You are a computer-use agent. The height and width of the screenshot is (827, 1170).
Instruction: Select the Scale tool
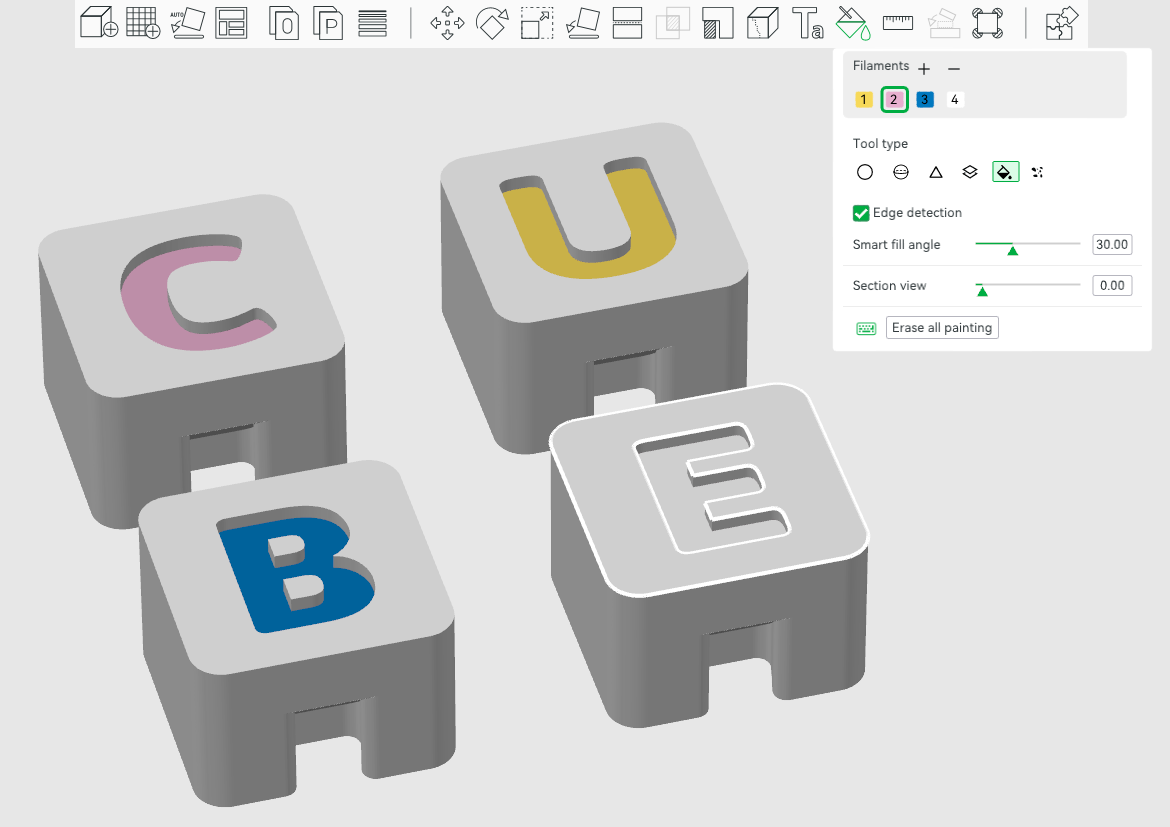tap(537, 23)
